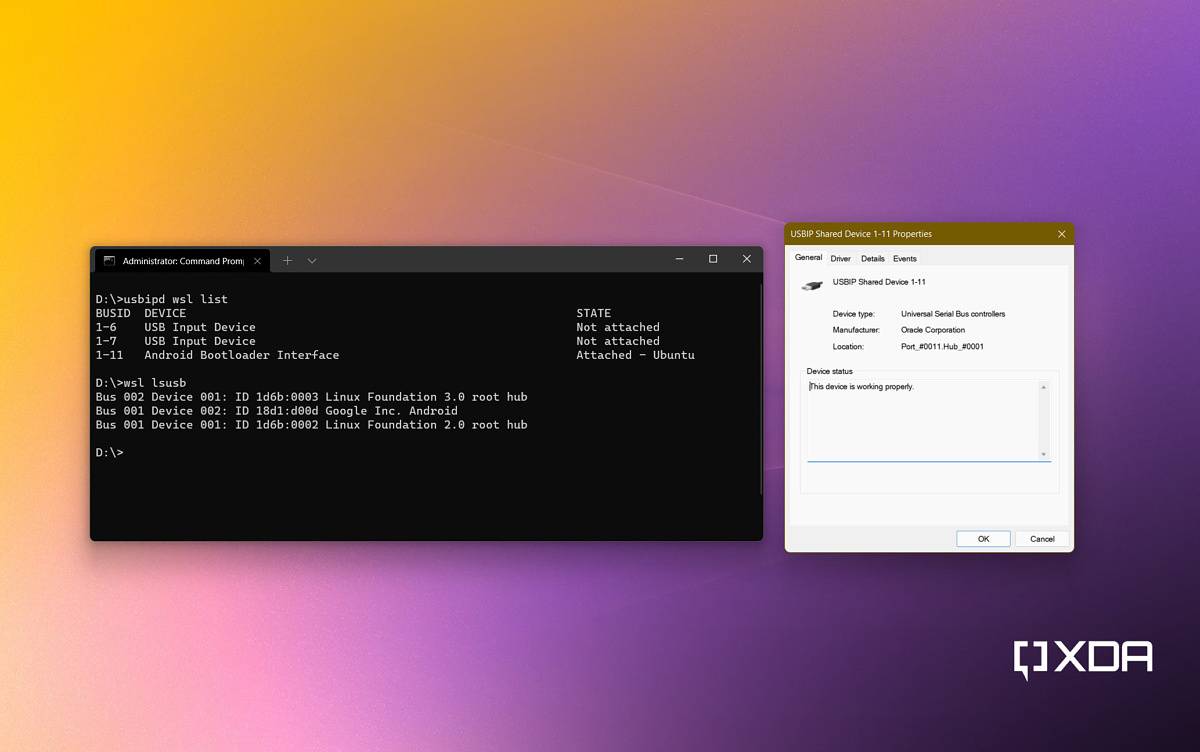Click the USB device icon in Properties
Image resolution: width=1200 pixels, height=752 pixels.
[812, 285]
